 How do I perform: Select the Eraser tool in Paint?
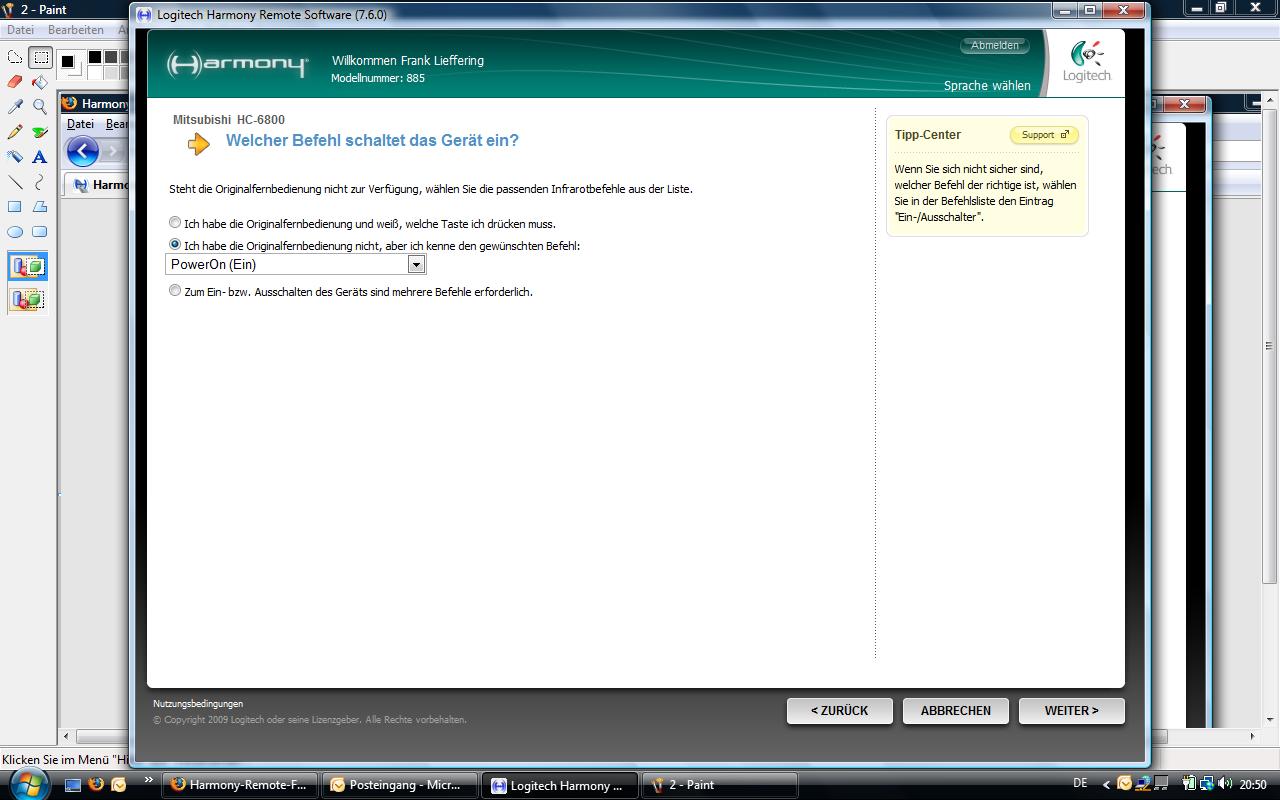tap(15, 82)
